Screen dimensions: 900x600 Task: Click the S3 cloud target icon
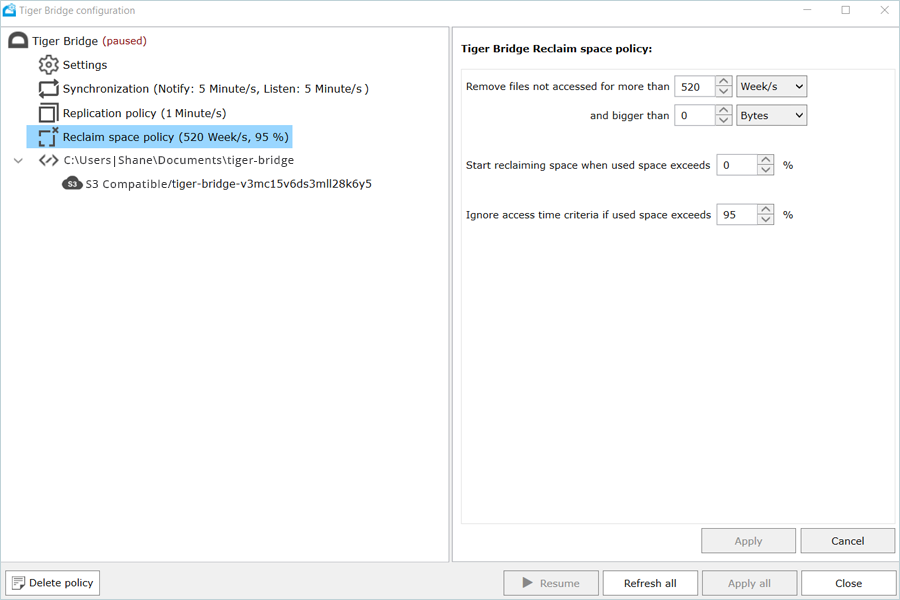tap(72, 184)
